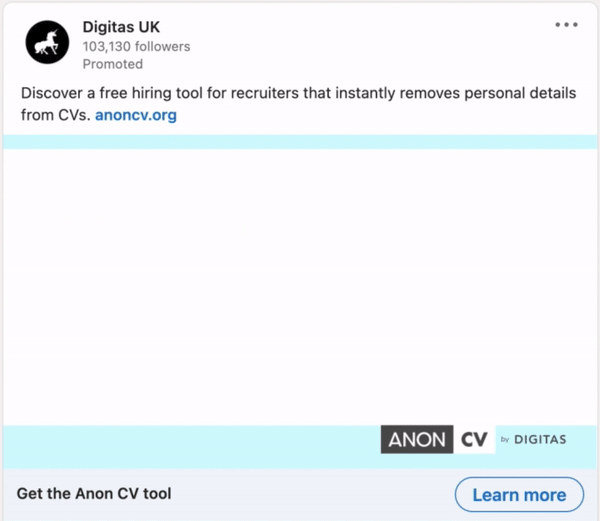Follow the anoncv.org hyperlink
600x521 pixels.
(136, 115)
